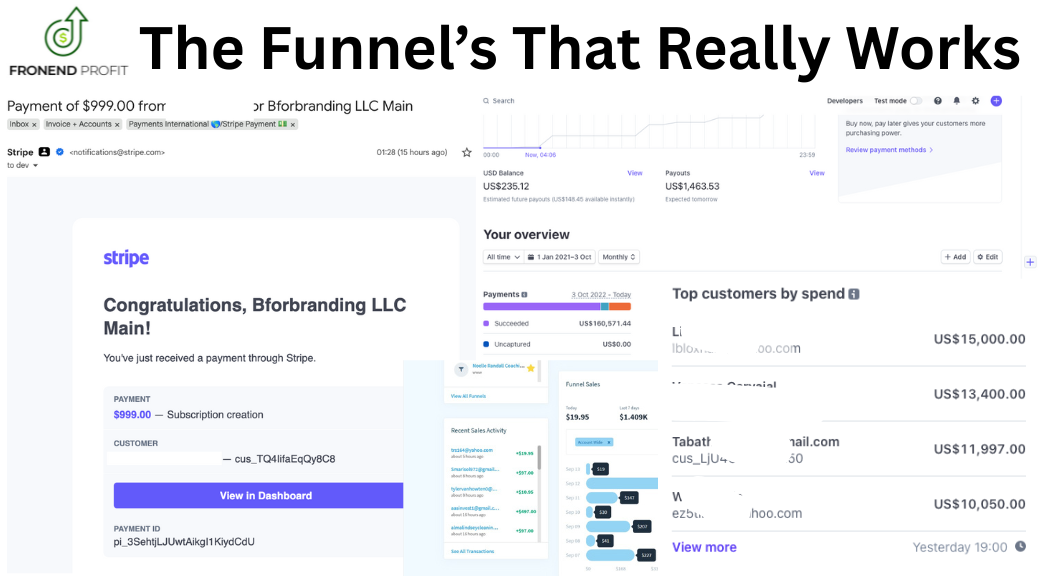Screen dimensions: 1048x576
Task: Click the clock icon near Yesterday 19:00
Action: (x=1020, y=547)
